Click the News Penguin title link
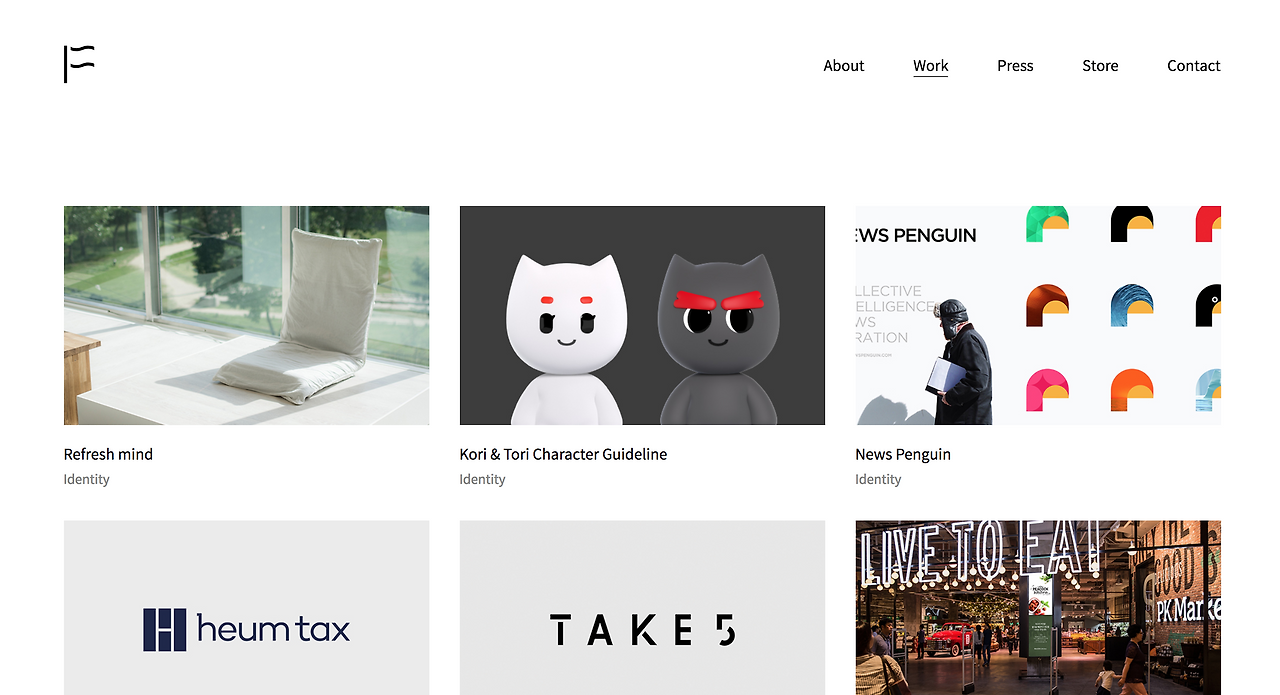Image resolution: width=1280 pixels, height=695 pixels. tap(903, 454)
